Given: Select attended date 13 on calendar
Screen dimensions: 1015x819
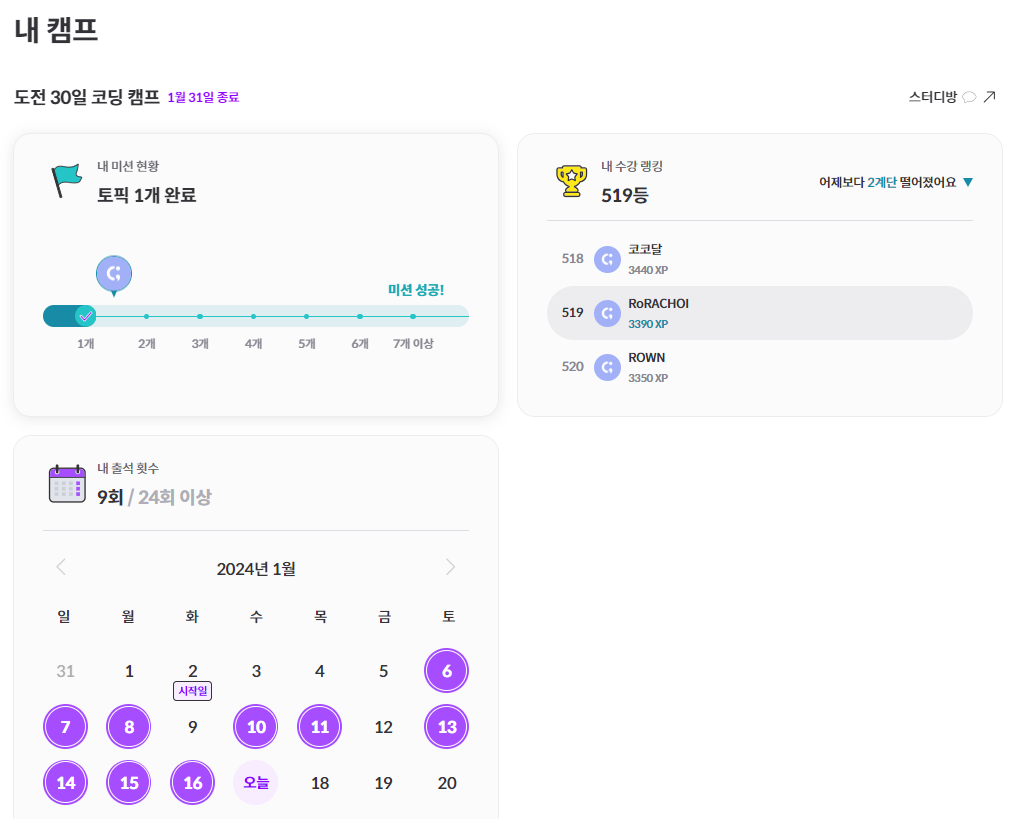Looking at the screenshot, I should pos(447,726).
